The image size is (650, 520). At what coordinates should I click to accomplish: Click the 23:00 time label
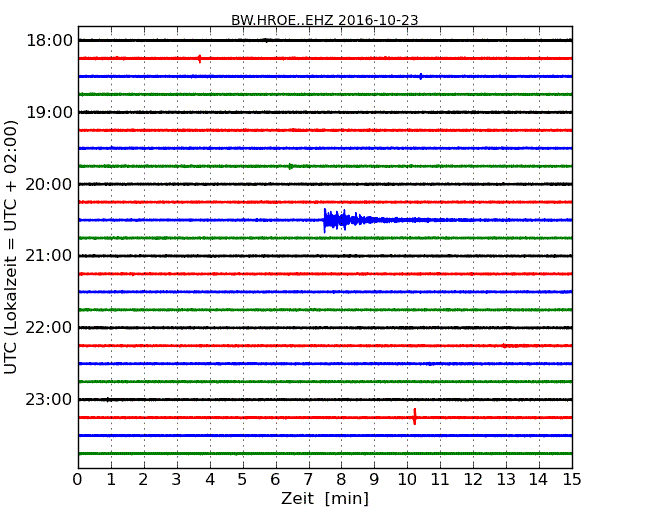point(49,399)
